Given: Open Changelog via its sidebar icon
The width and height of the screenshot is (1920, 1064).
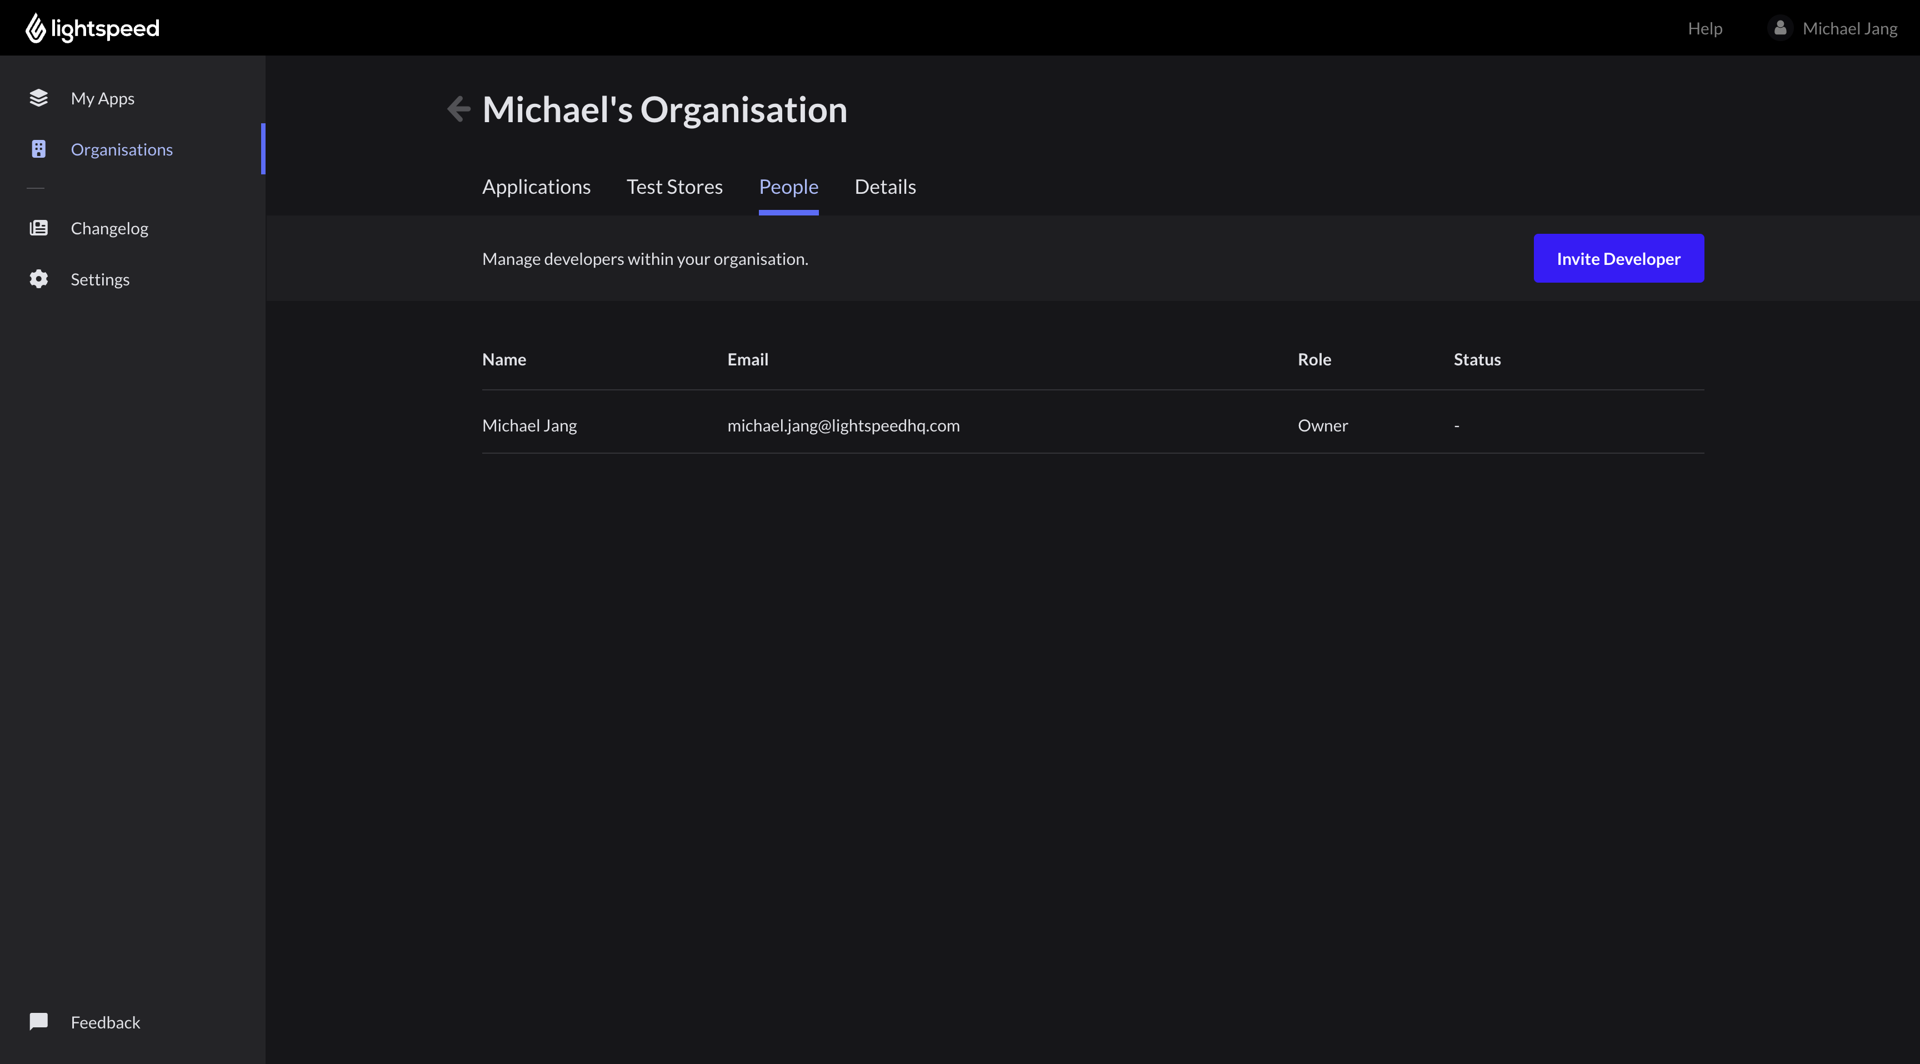Looking at the screenshot, I should coord(38,227).
